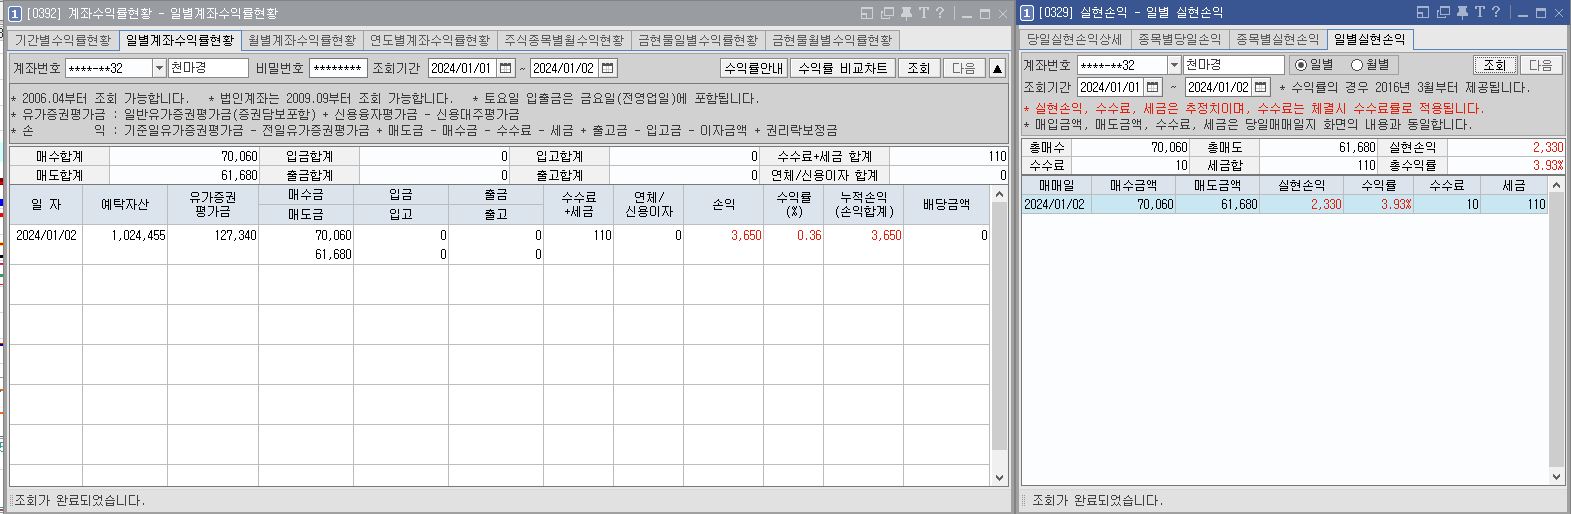1571x514 pixels.
Task: Select 2024/01/02 date cell in 0392 table
Action: click(46, 236)
